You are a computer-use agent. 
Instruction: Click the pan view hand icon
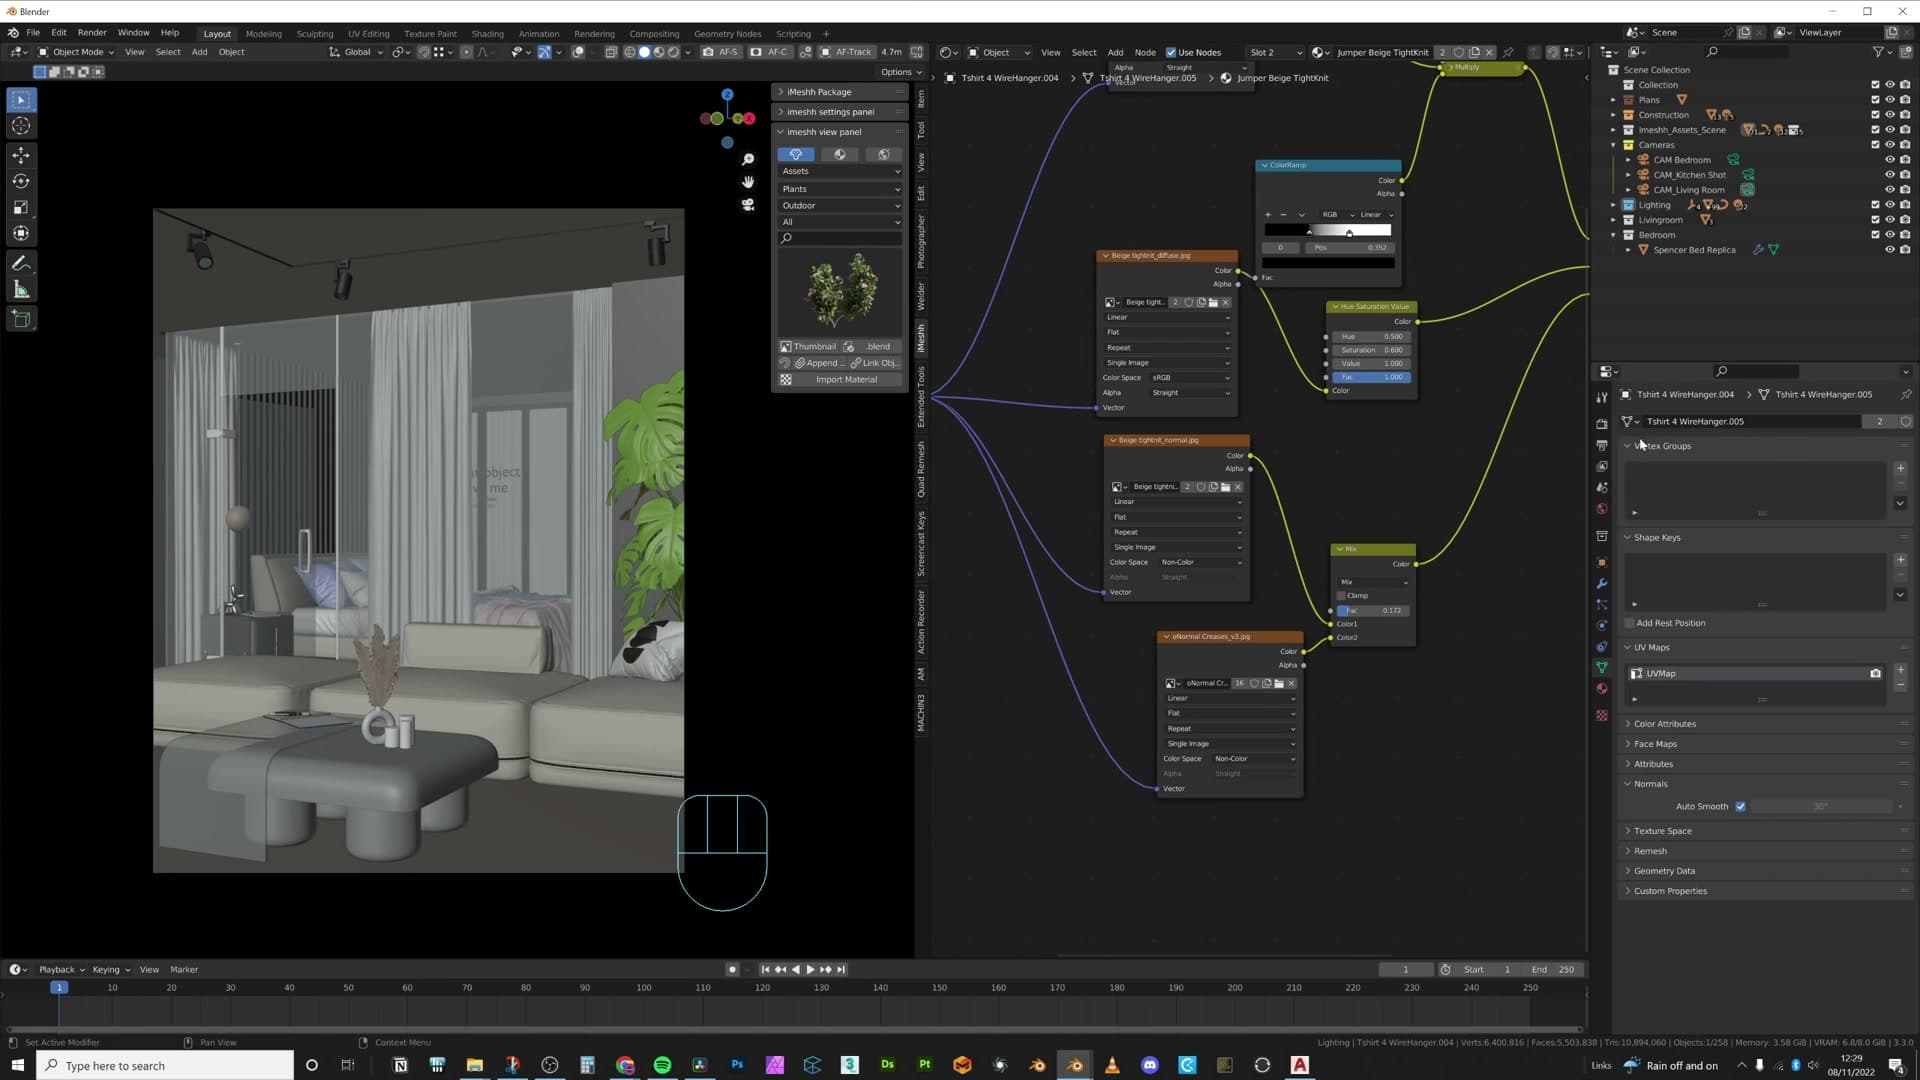click(748, 182)
